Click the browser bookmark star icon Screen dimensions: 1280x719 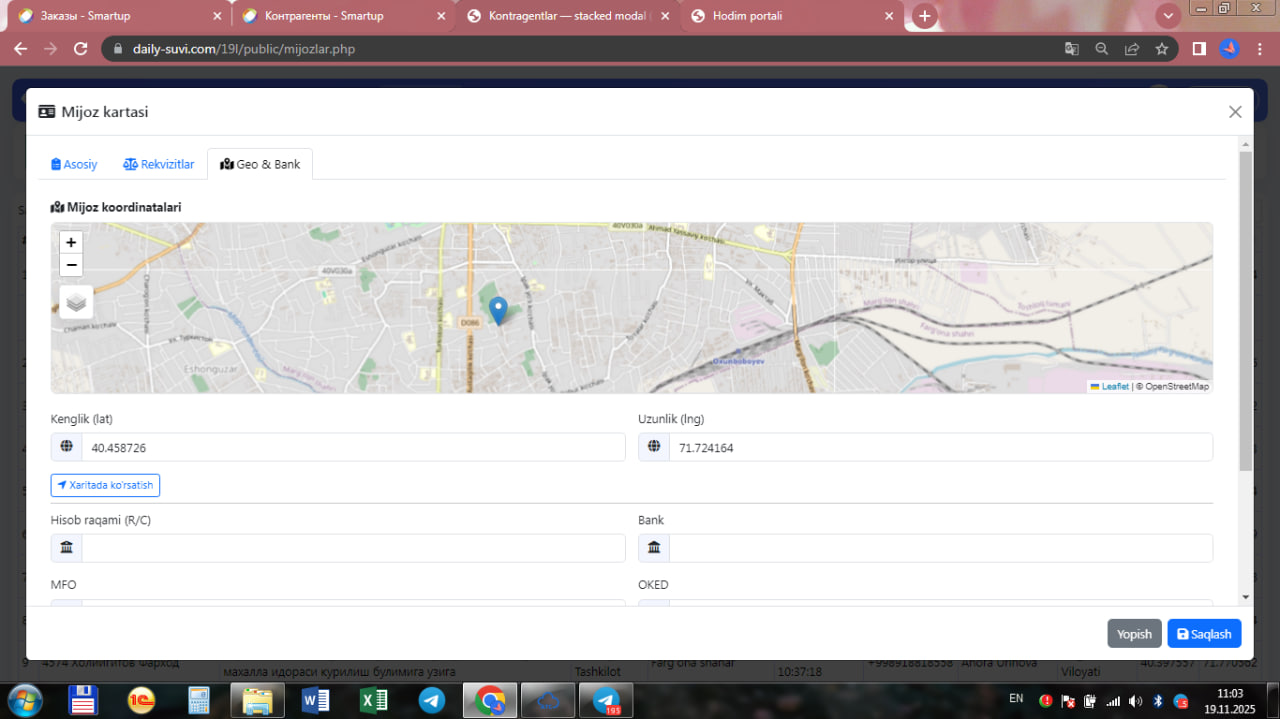point(1162,48)
